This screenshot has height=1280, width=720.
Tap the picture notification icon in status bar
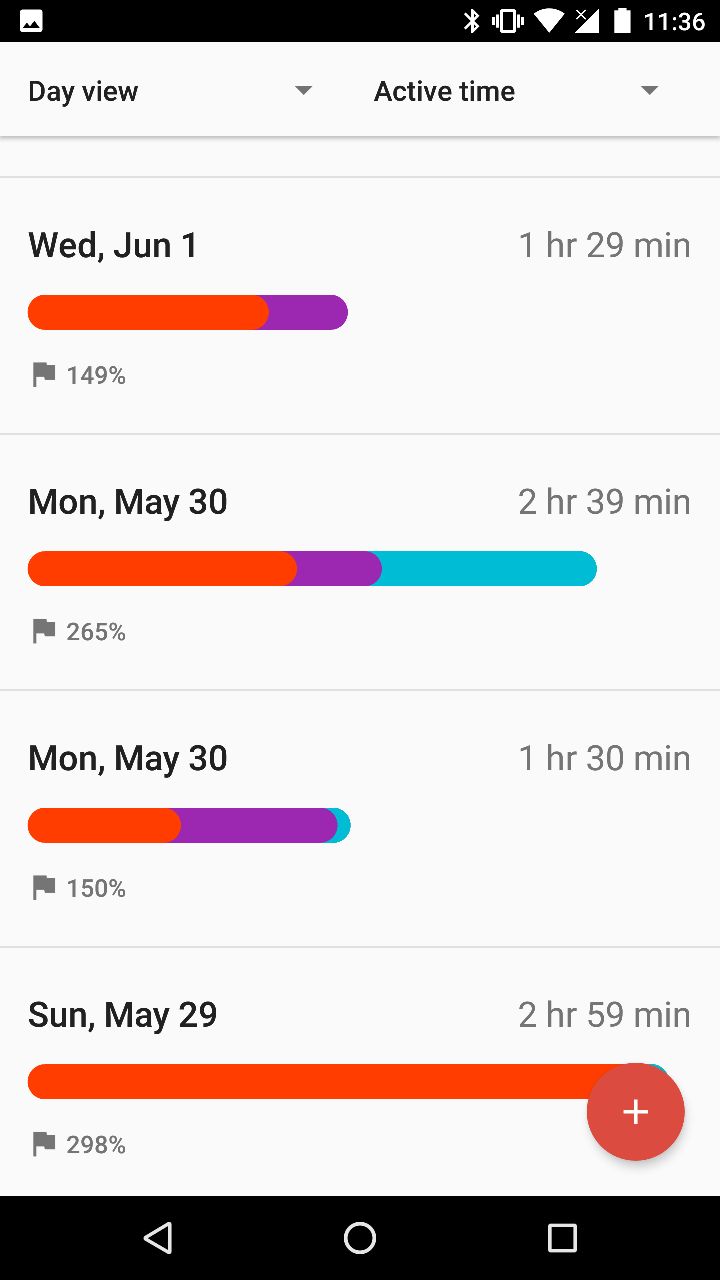[x=31, y=21]
